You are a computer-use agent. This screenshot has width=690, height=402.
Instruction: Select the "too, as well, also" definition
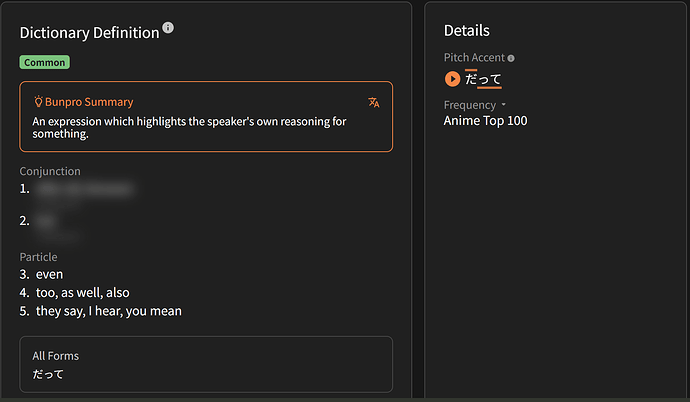(x=82, y=293)
